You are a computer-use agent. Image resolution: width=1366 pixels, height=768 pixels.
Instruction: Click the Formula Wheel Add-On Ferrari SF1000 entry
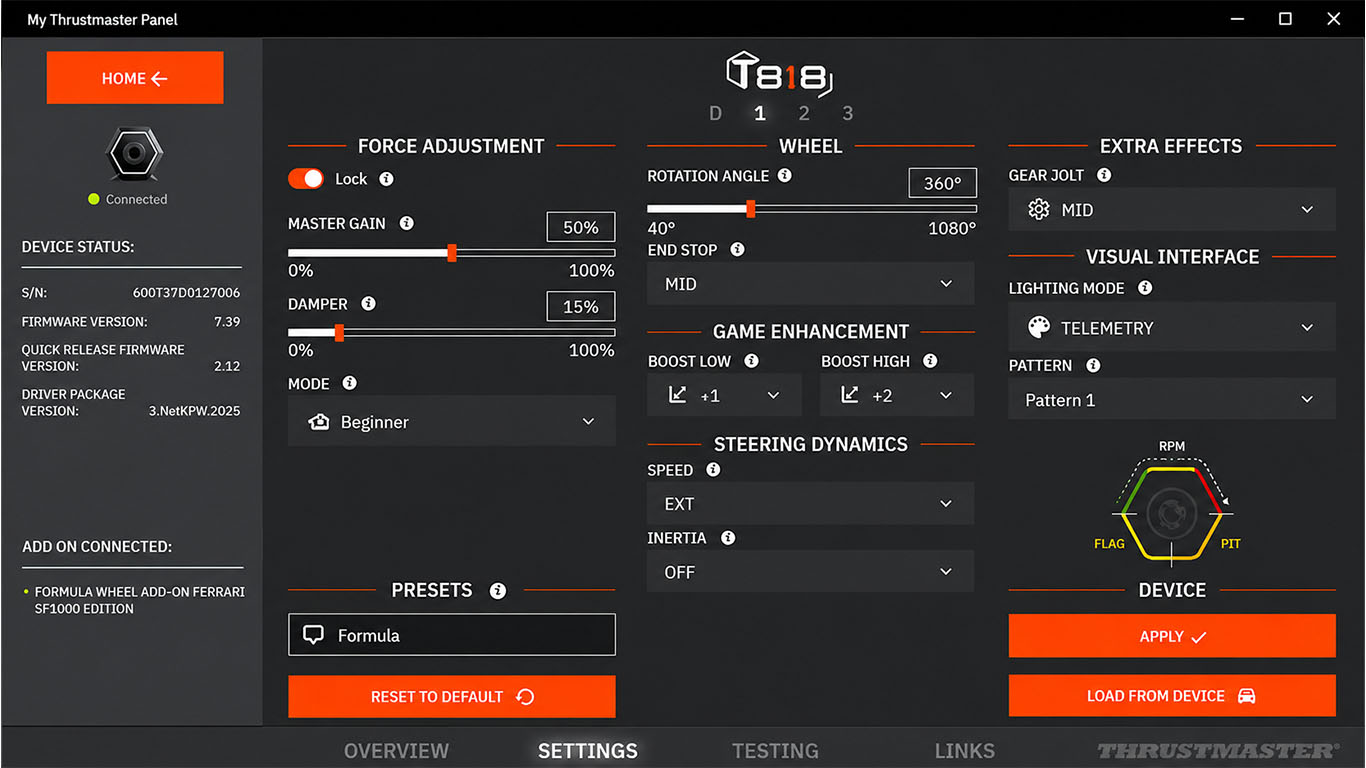(x=139, y=600)
